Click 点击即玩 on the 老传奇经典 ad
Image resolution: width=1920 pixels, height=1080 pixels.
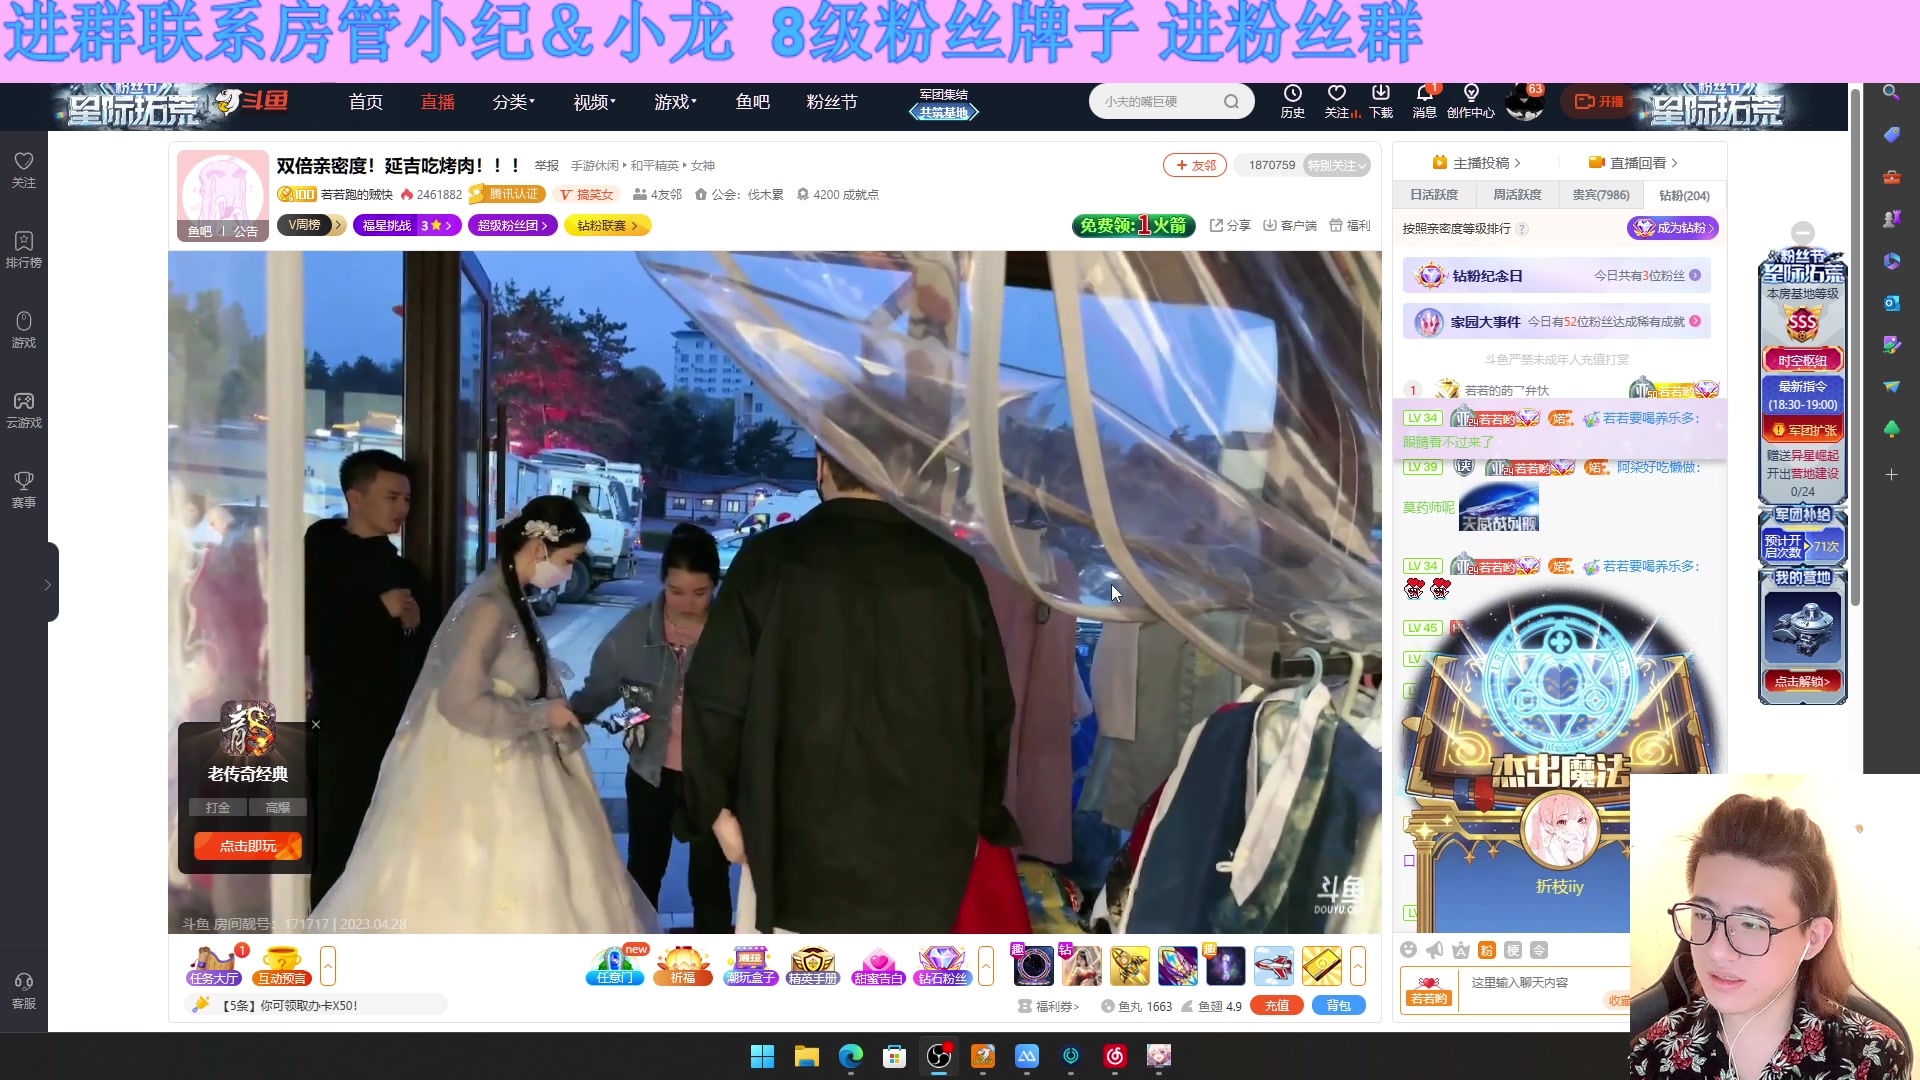tap(246, 845)
